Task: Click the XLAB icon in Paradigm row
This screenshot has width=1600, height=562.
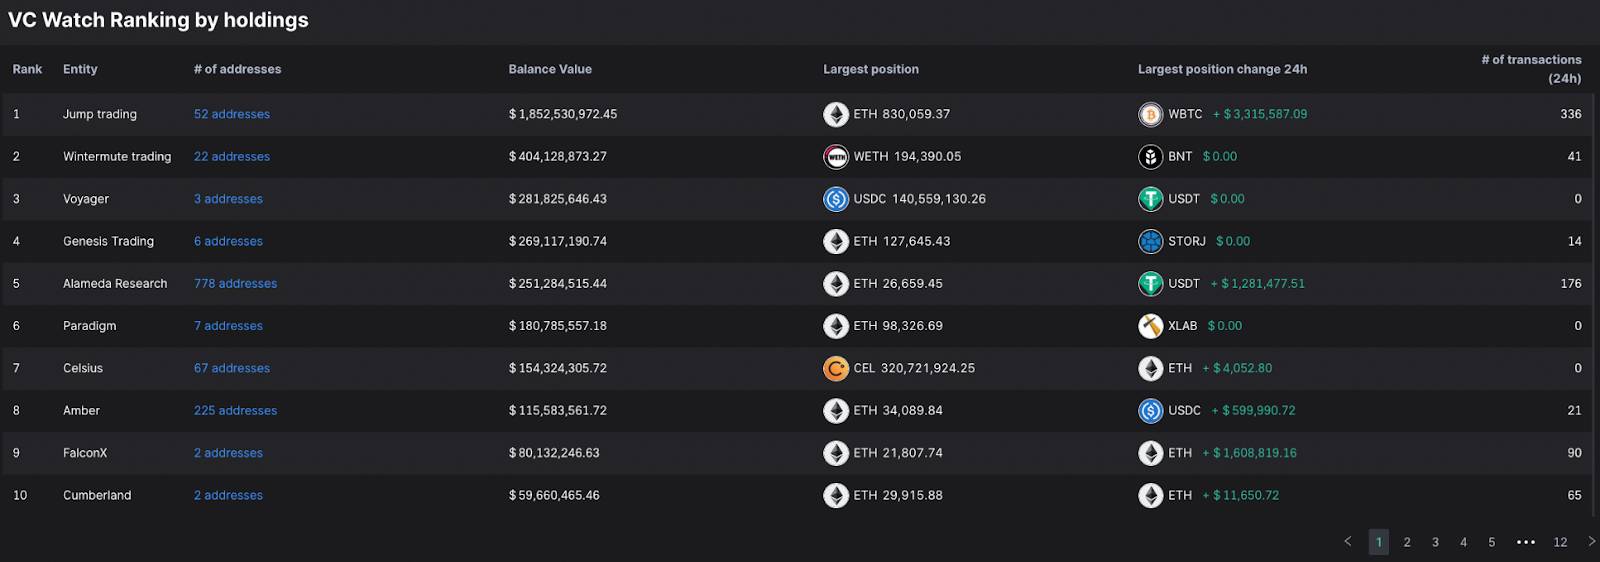Action: [1151, 326]
